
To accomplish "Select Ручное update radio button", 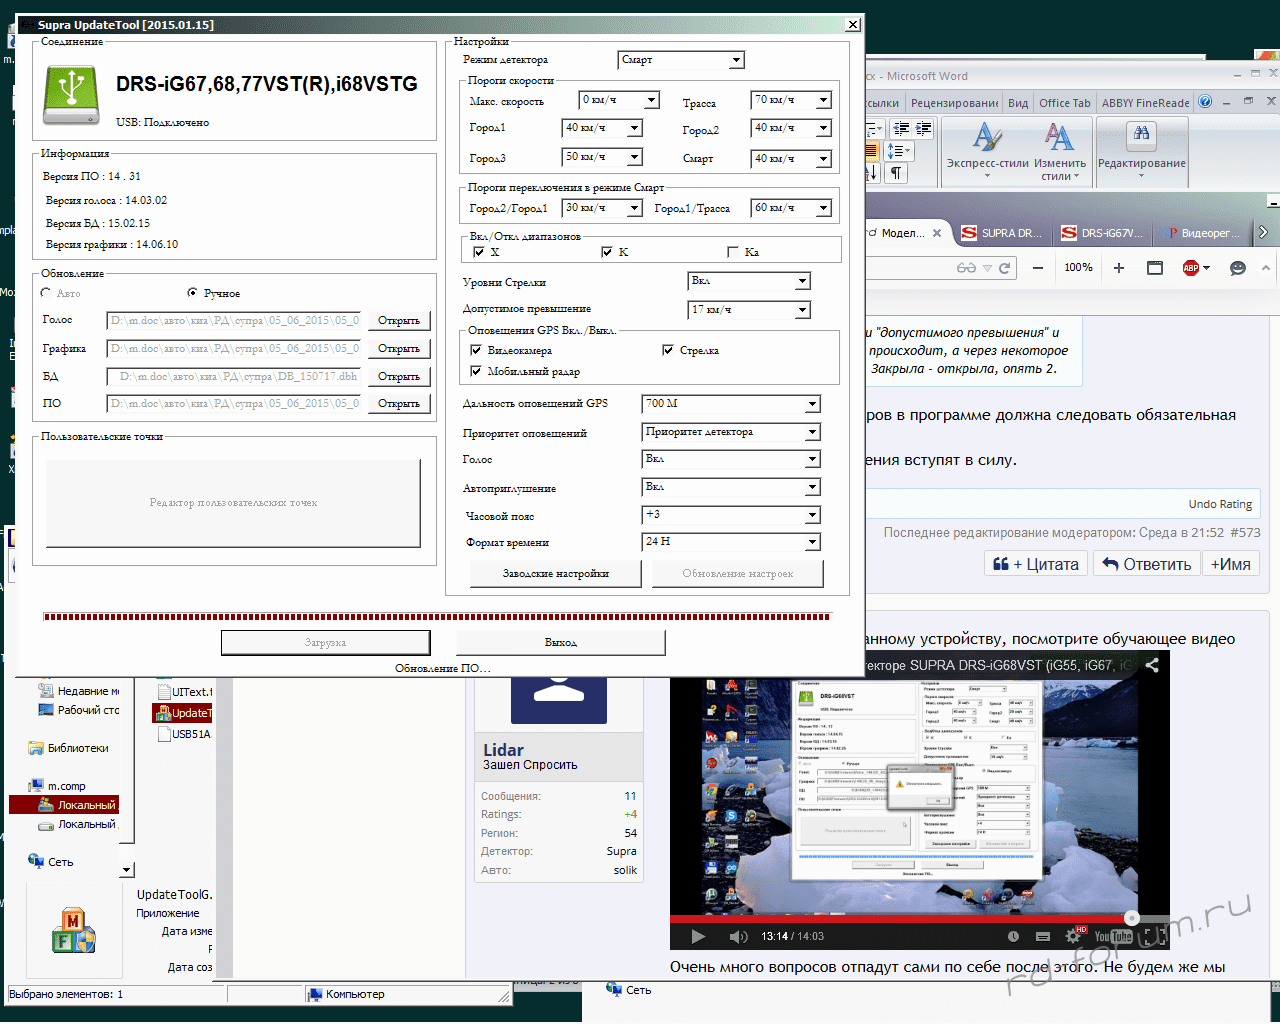I will [192, 293].
